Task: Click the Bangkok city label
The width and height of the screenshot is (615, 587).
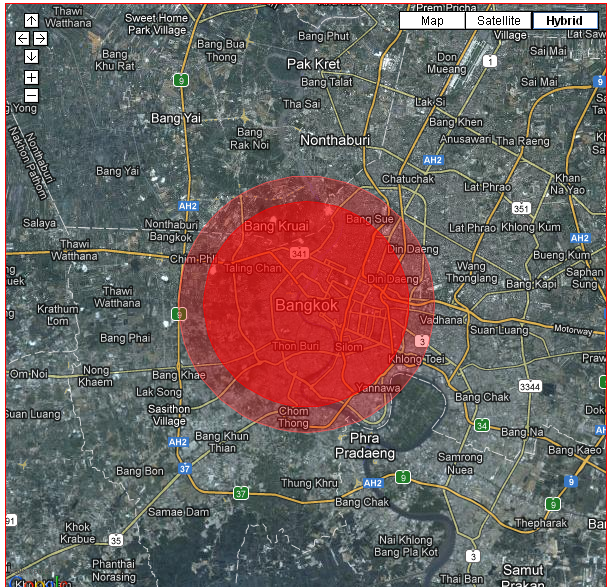Action: click(x=306, y=305)
